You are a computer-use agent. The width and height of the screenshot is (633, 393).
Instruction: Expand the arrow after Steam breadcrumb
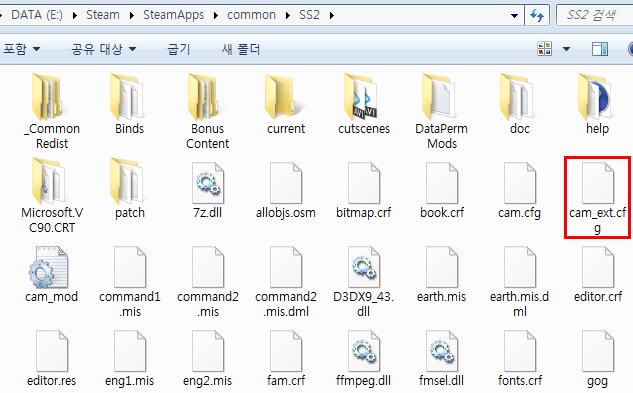132,16
